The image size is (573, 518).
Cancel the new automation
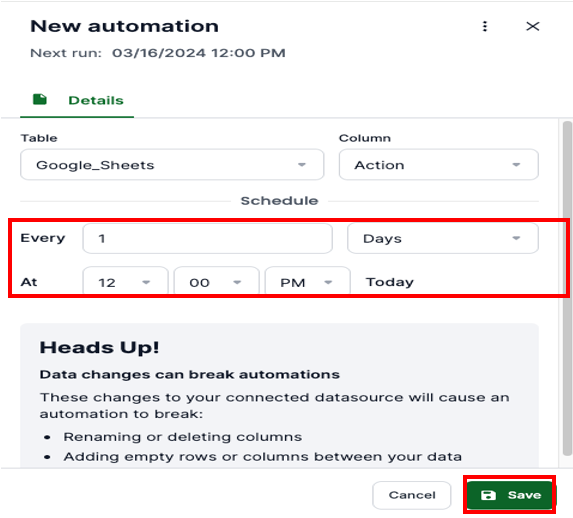pos(412,495)
